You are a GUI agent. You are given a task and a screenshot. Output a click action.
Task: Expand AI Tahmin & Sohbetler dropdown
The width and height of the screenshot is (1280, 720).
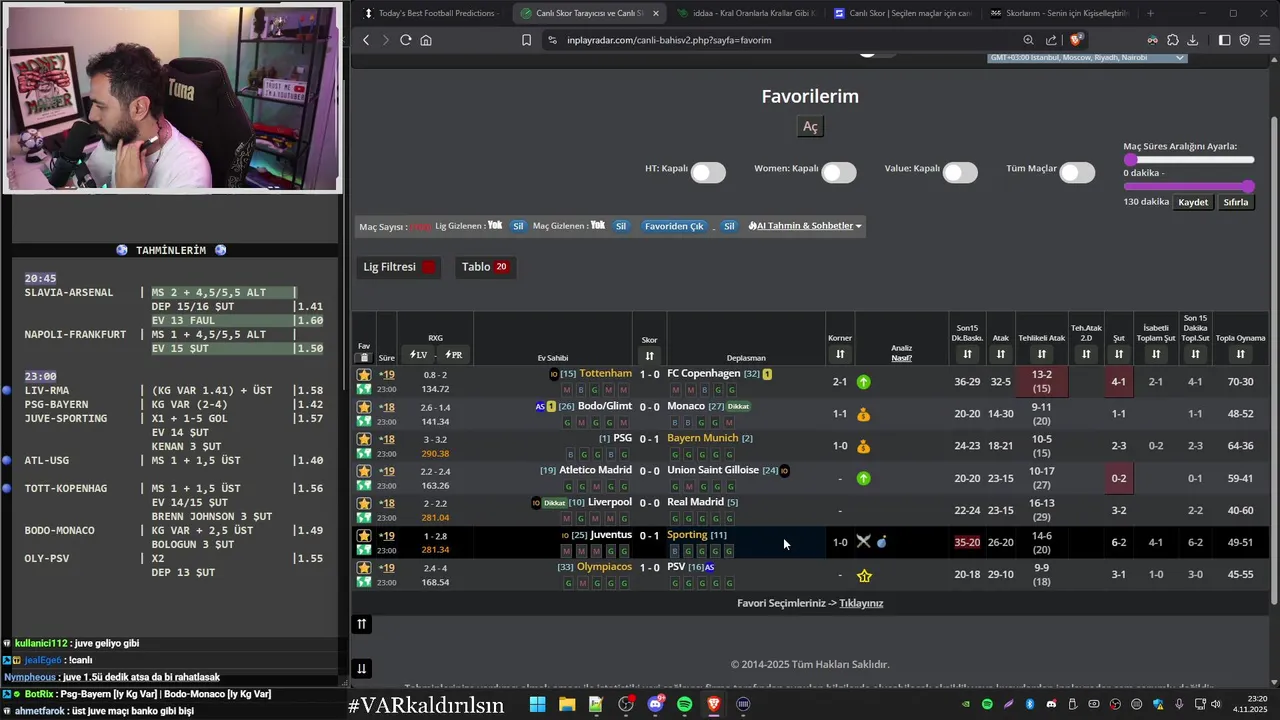click(805, 226)
